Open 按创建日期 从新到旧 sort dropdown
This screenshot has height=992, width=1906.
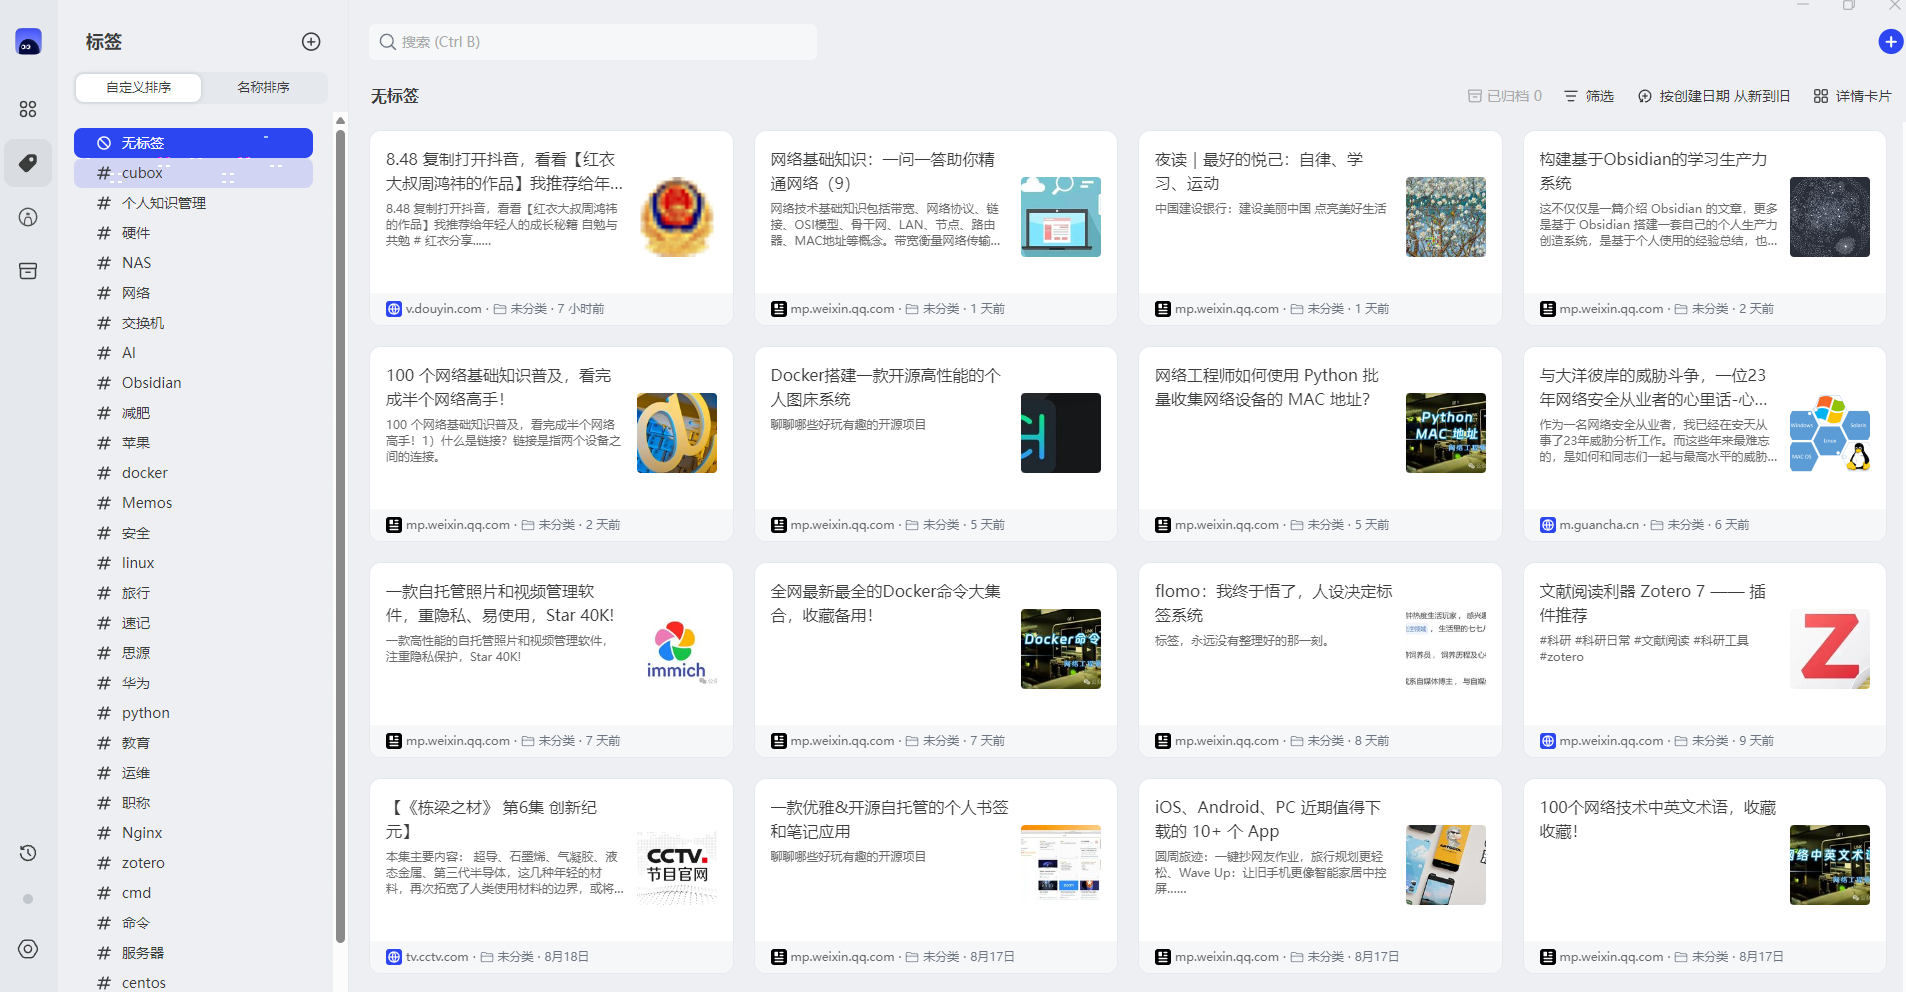1714,96
